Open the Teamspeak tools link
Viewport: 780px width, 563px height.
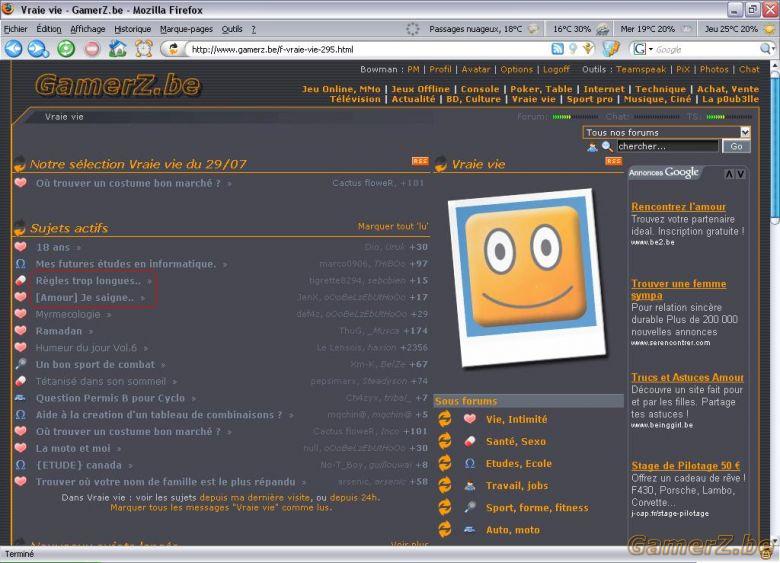click(641, 69)
